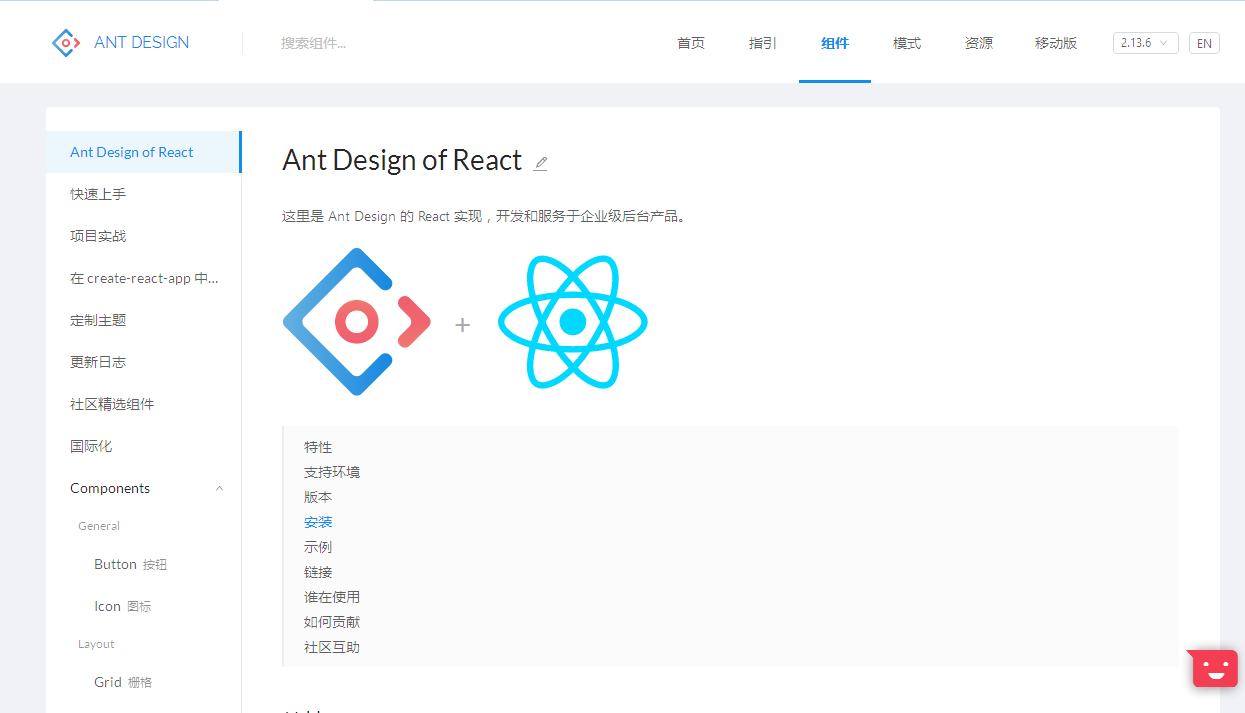Image resolution: width=1245 pixels, height=713 pixels.
Task: Go to the 移动版 navigation item
Action: click(1056, 43)
